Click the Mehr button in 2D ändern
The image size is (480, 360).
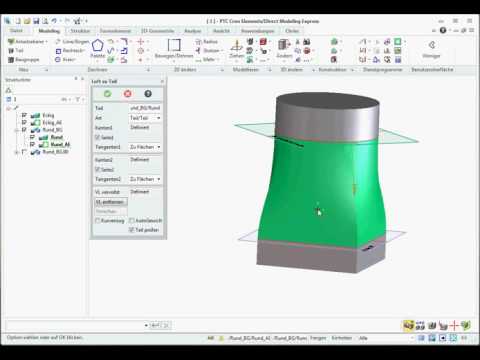pos(207,60)
